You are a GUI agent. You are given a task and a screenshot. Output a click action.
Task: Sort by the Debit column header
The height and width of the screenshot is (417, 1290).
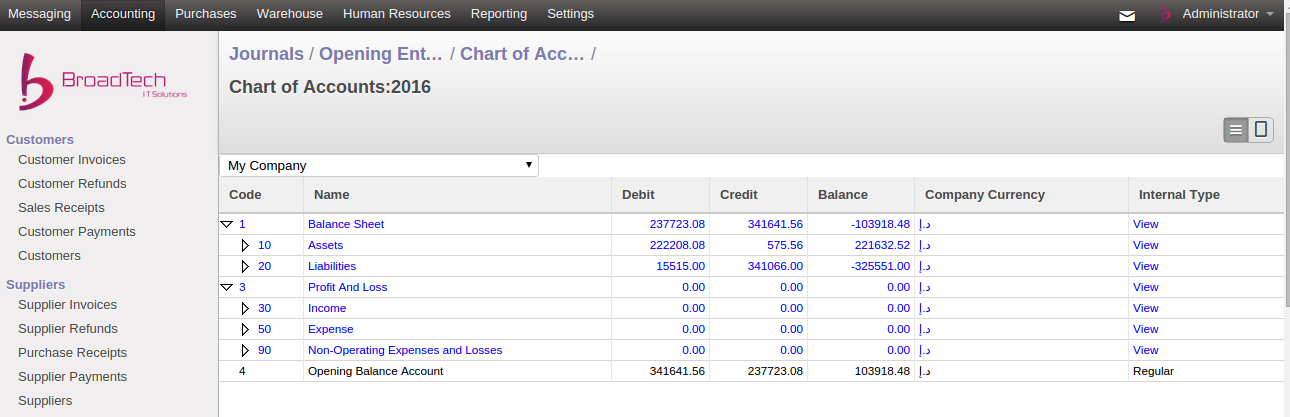click(639, 195)
